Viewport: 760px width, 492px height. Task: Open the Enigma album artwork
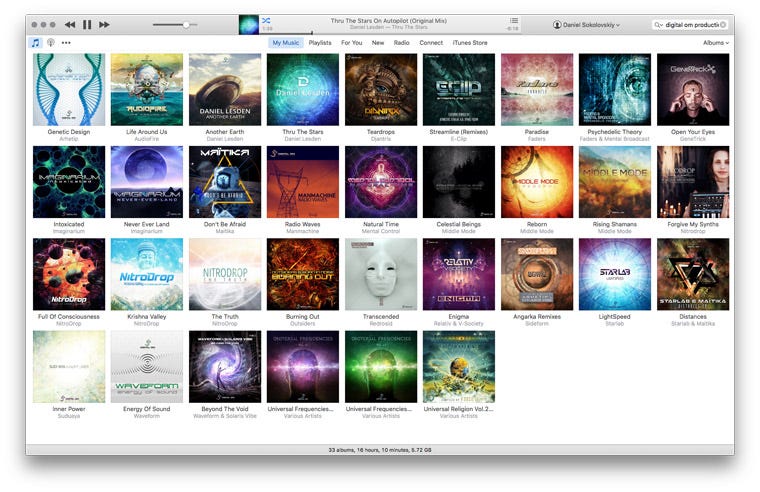point(459,274)
